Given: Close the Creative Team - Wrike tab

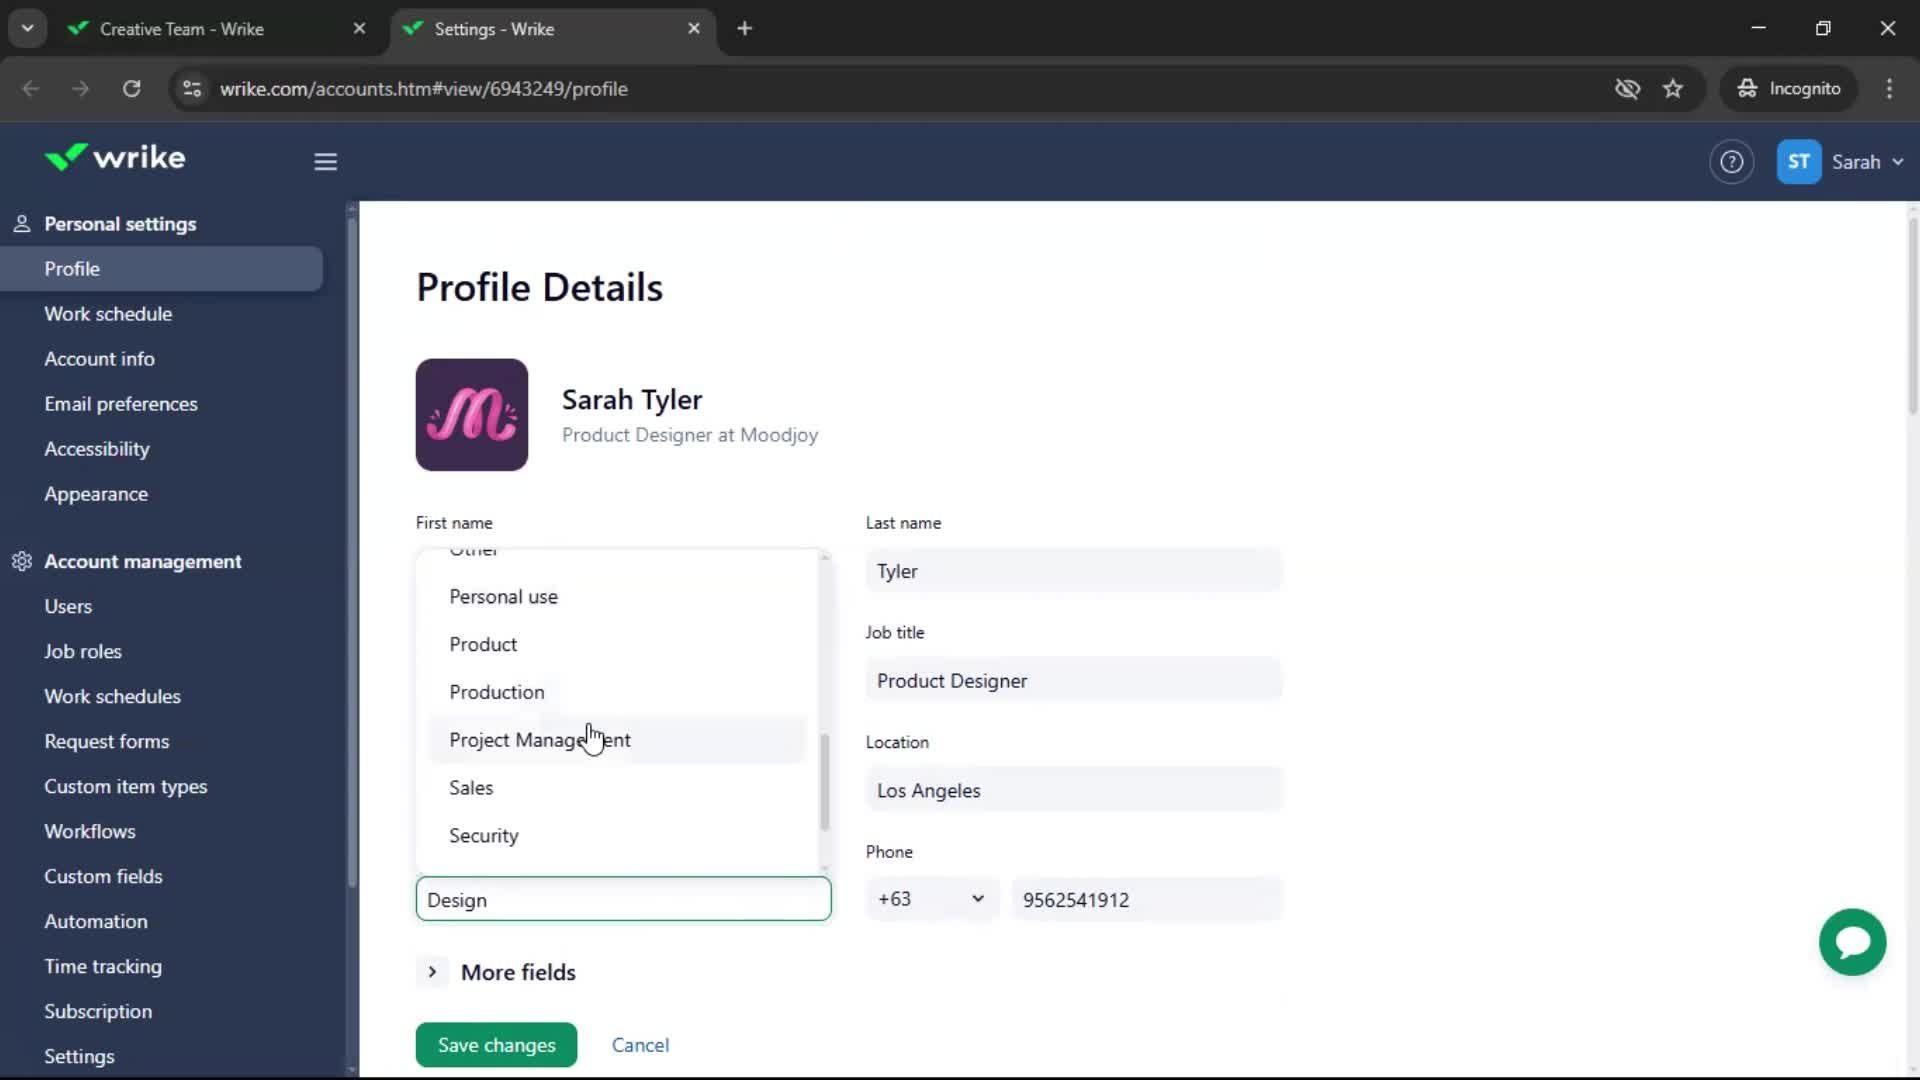Looking at the screenshot, I should (359, 29).
